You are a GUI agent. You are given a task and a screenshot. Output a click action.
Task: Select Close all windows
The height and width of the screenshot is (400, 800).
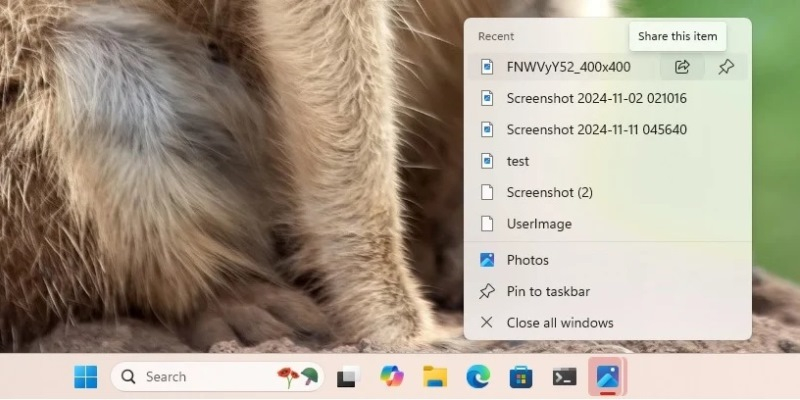[559, 322]
